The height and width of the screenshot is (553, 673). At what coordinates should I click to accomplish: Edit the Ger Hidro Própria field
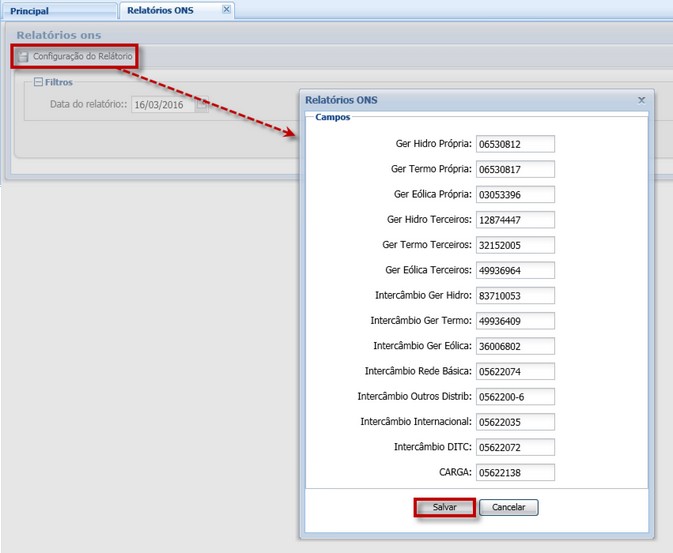pyautogui.click(x=515, y=144)
